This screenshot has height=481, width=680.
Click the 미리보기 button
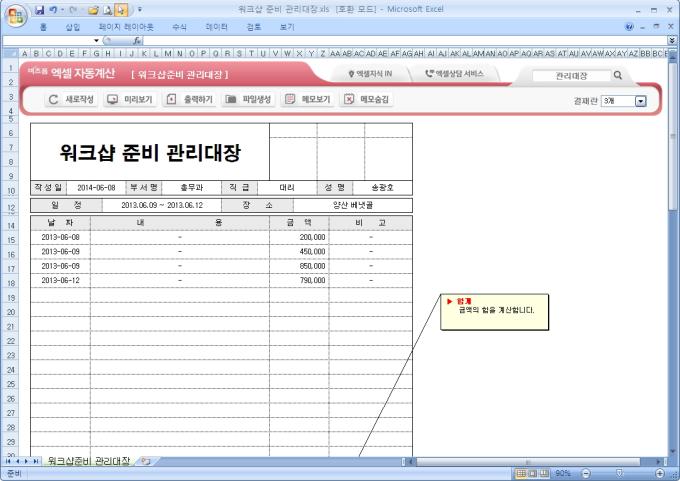click(x=130, y=99)
